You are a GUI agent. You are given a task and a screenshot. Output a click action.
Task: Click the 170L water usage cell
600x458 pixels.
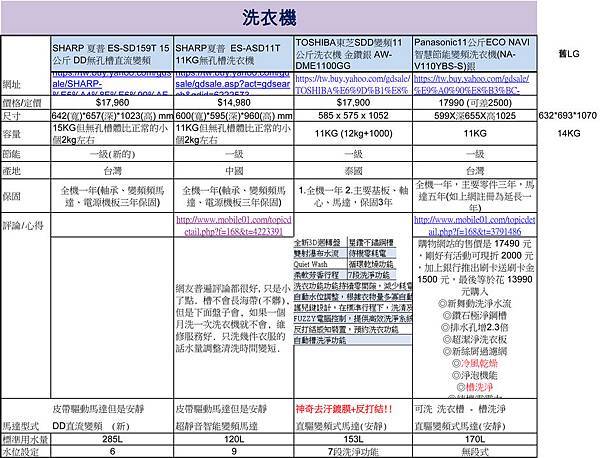(x=475, y=439)
